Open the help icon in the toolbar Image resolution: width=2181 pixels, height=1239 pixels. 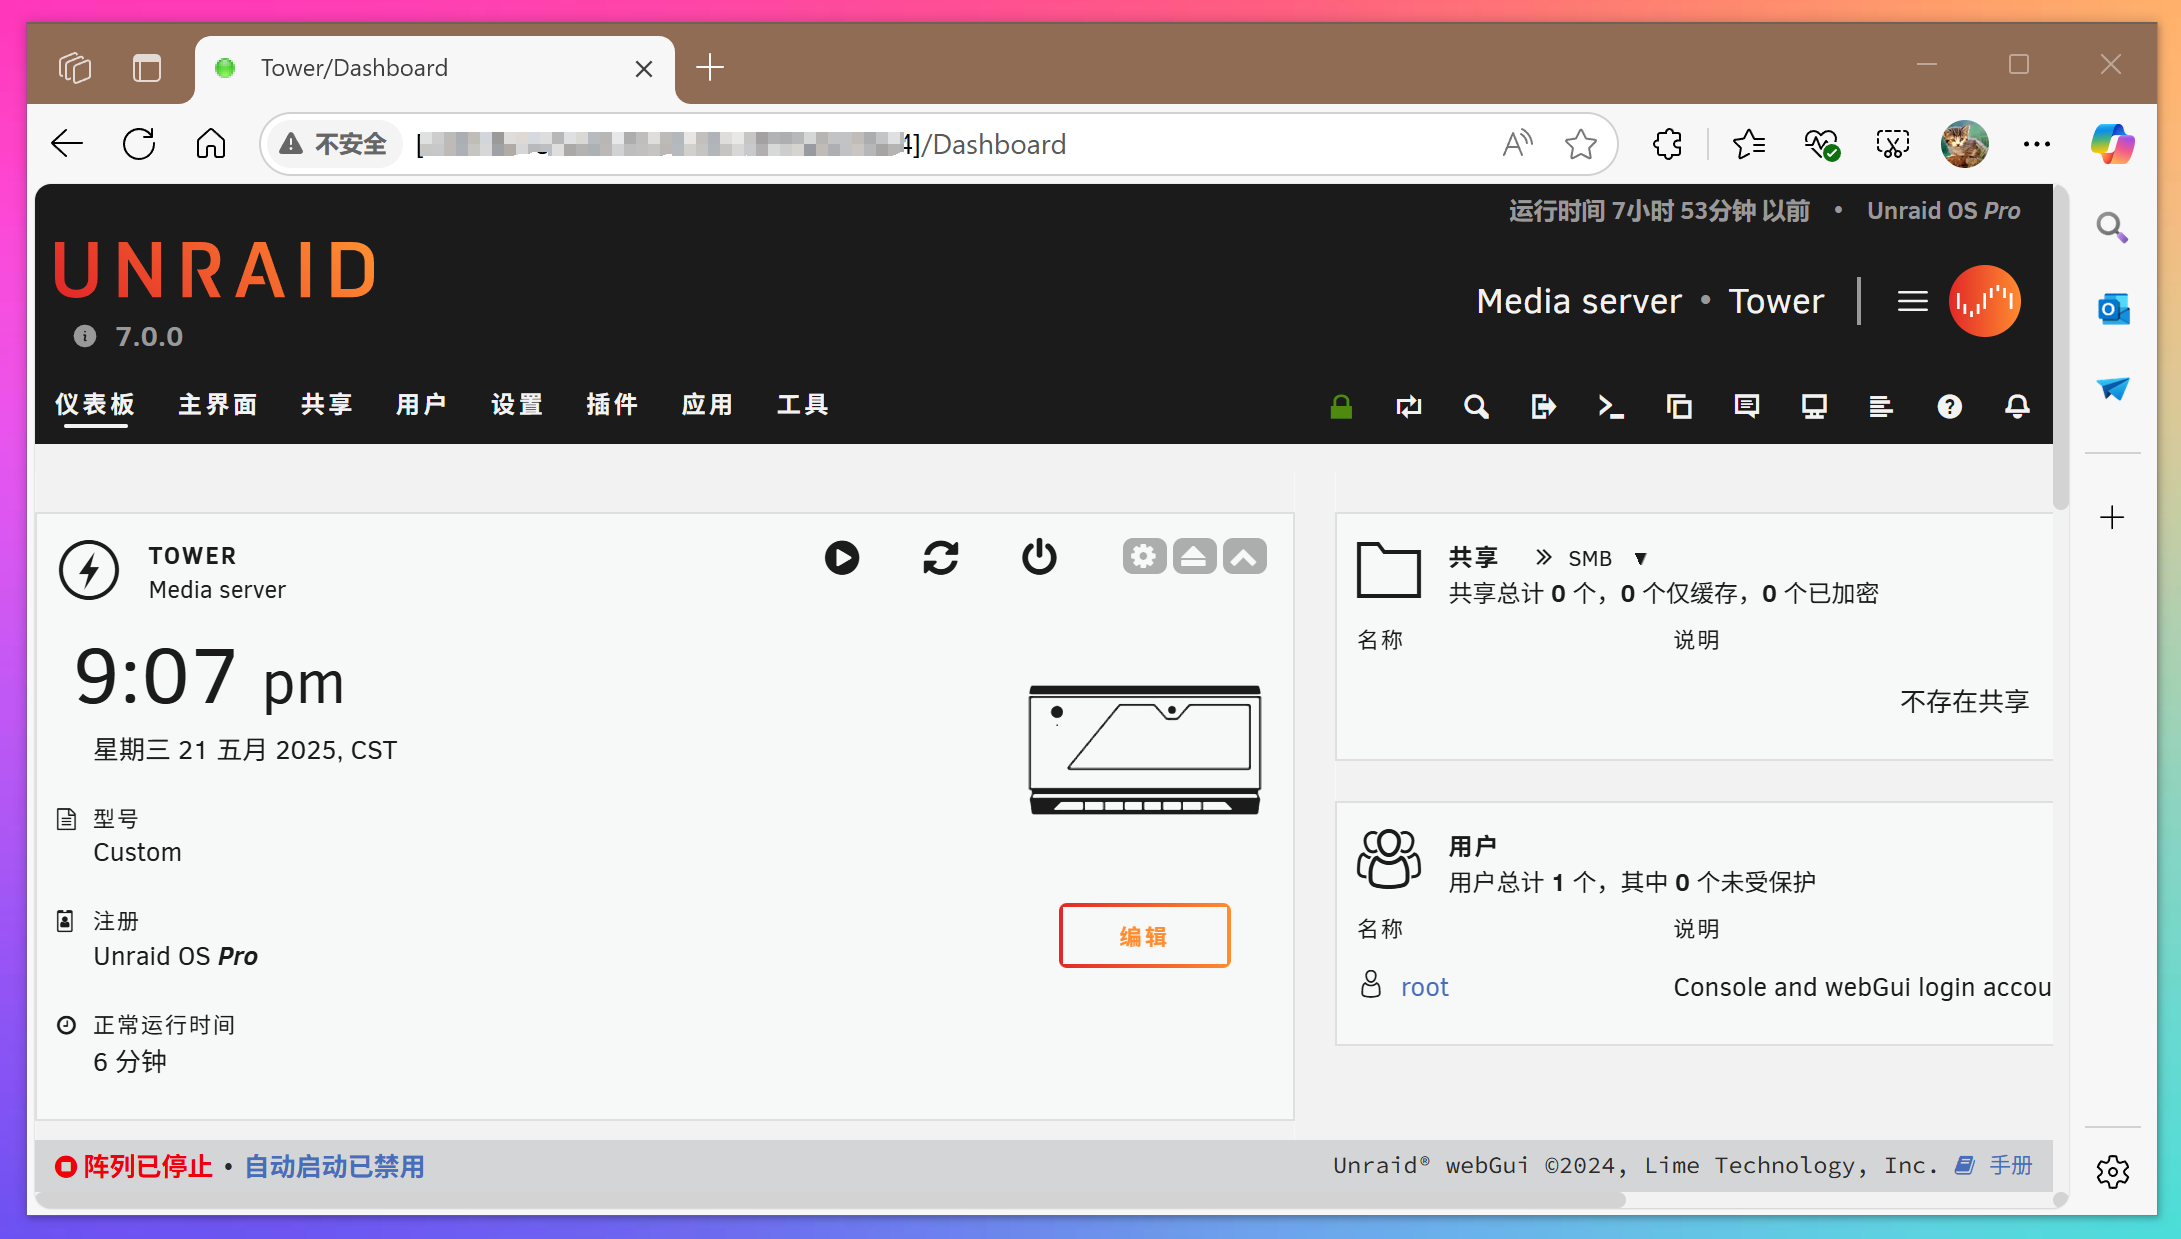[x=1949, y=406]
